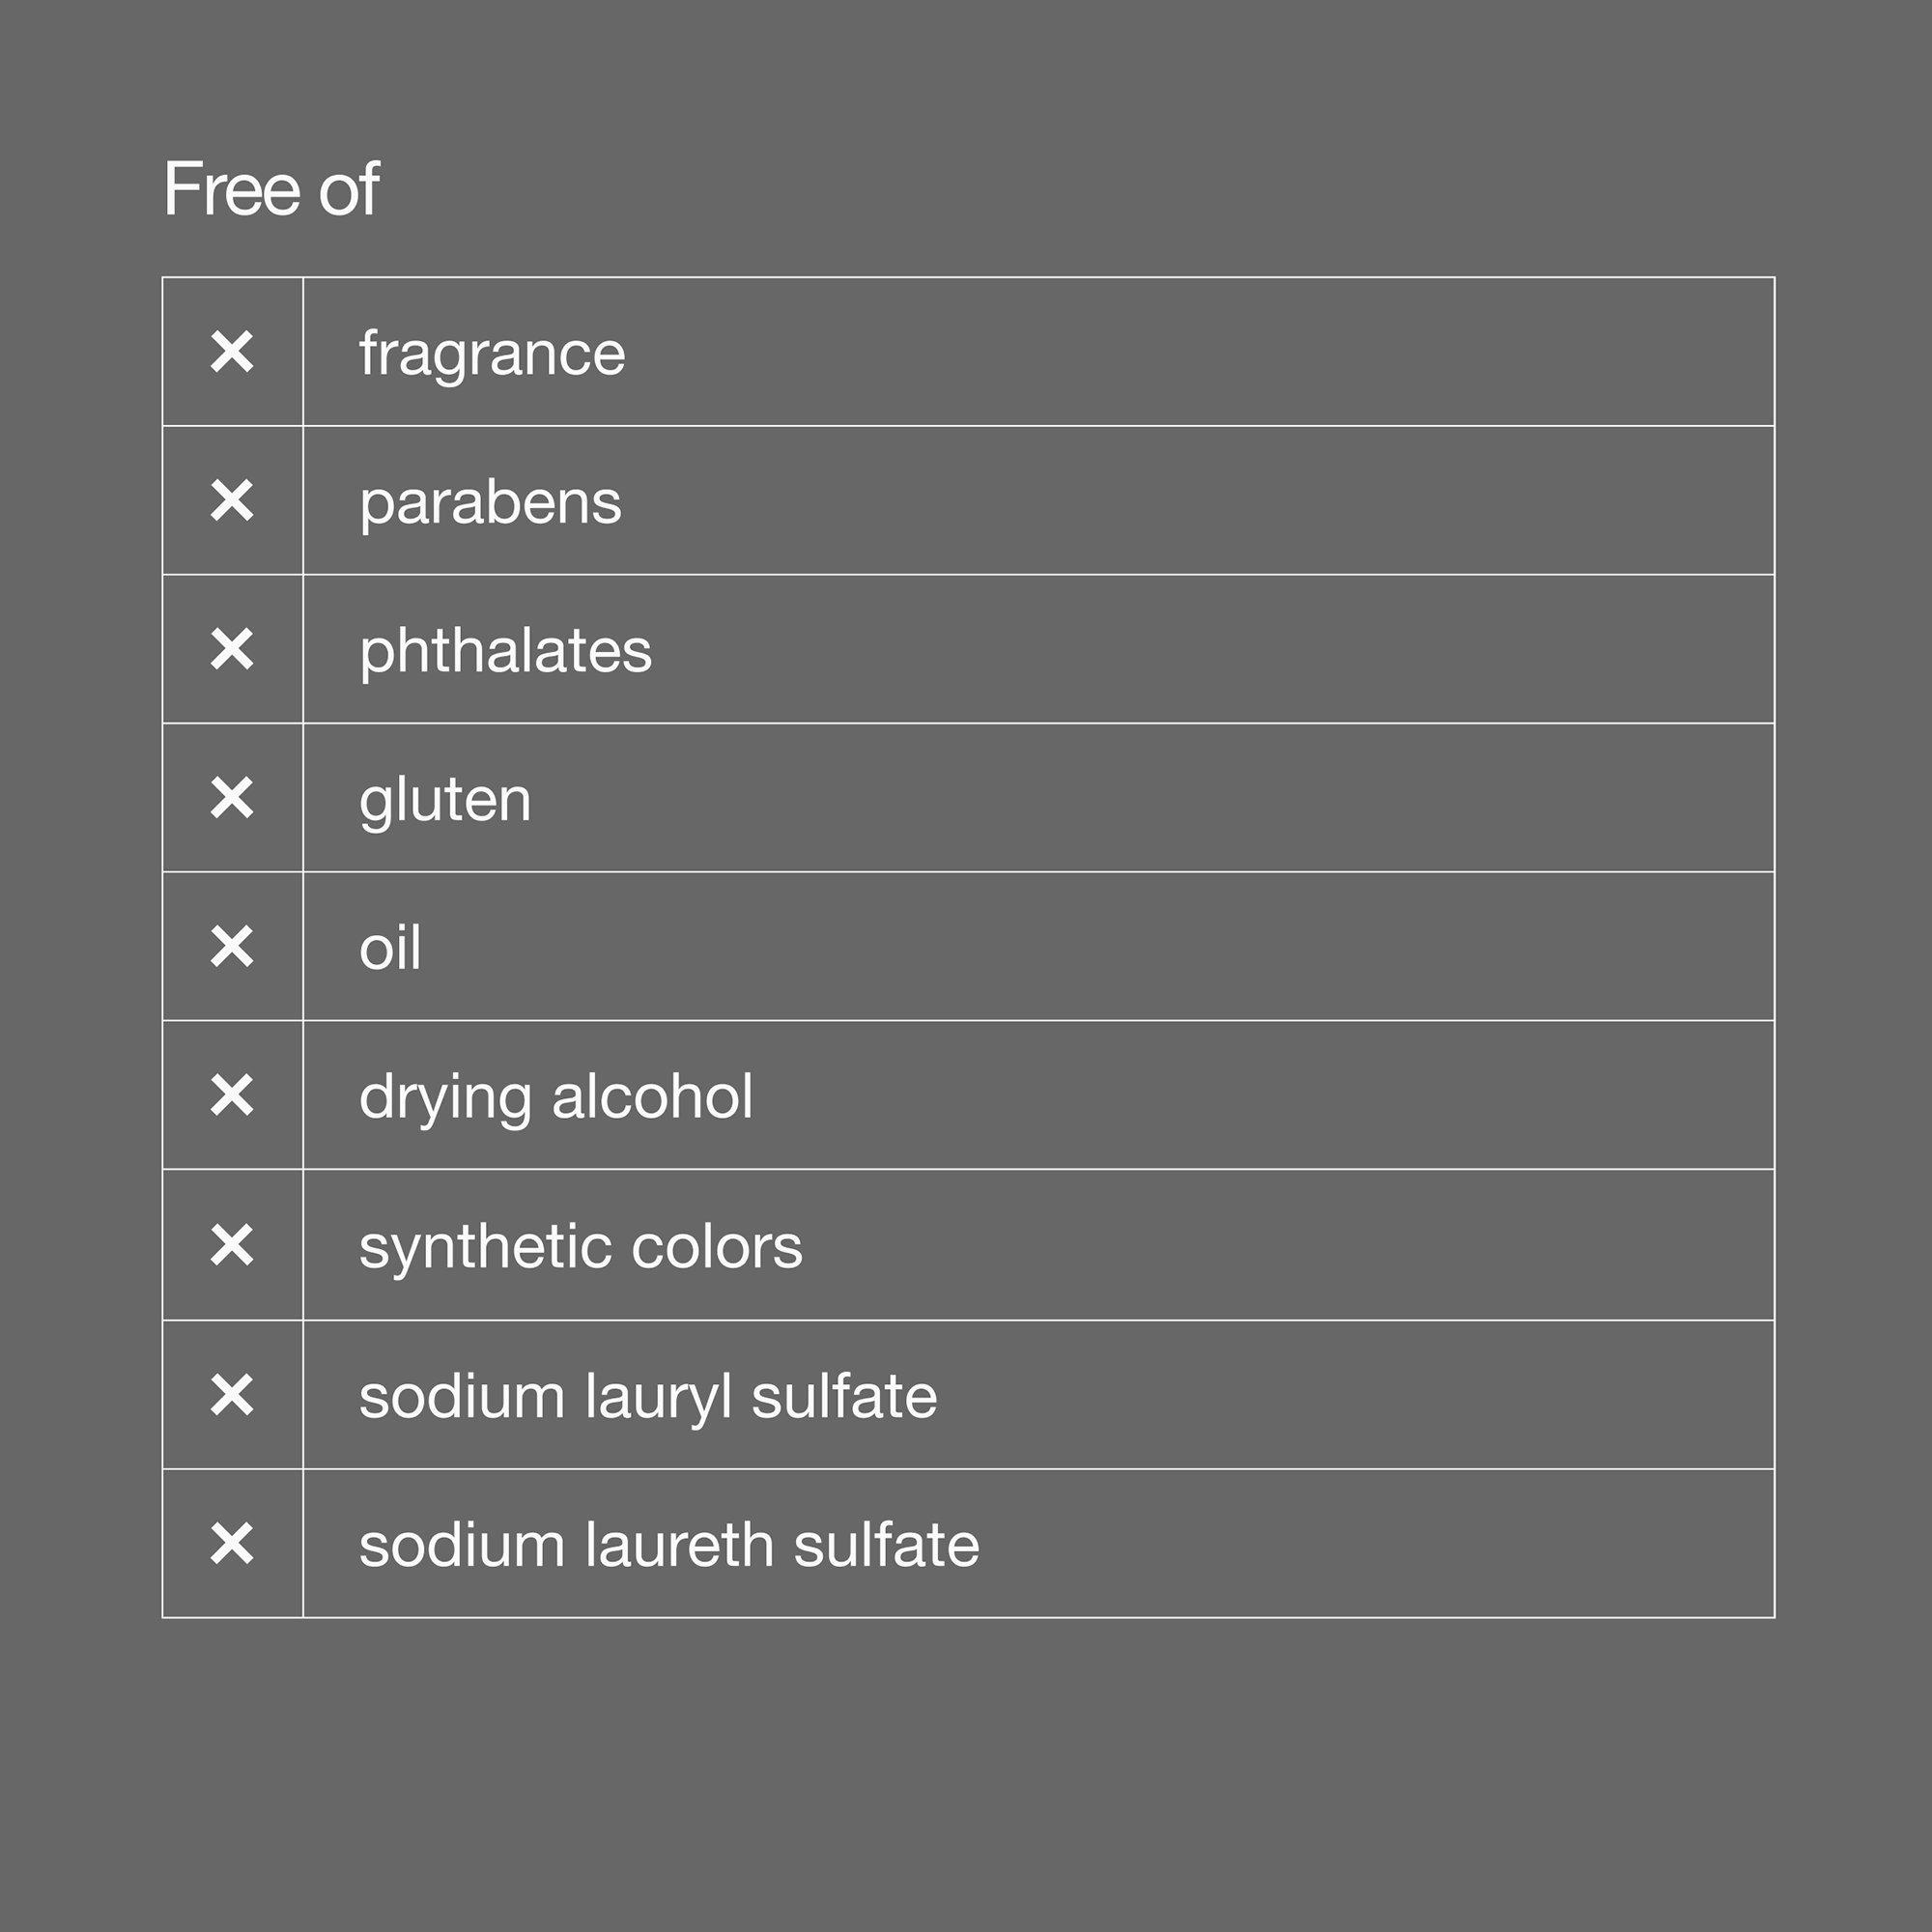
Task: Click the "parabens" text label
Action: (x=490, y=502)
